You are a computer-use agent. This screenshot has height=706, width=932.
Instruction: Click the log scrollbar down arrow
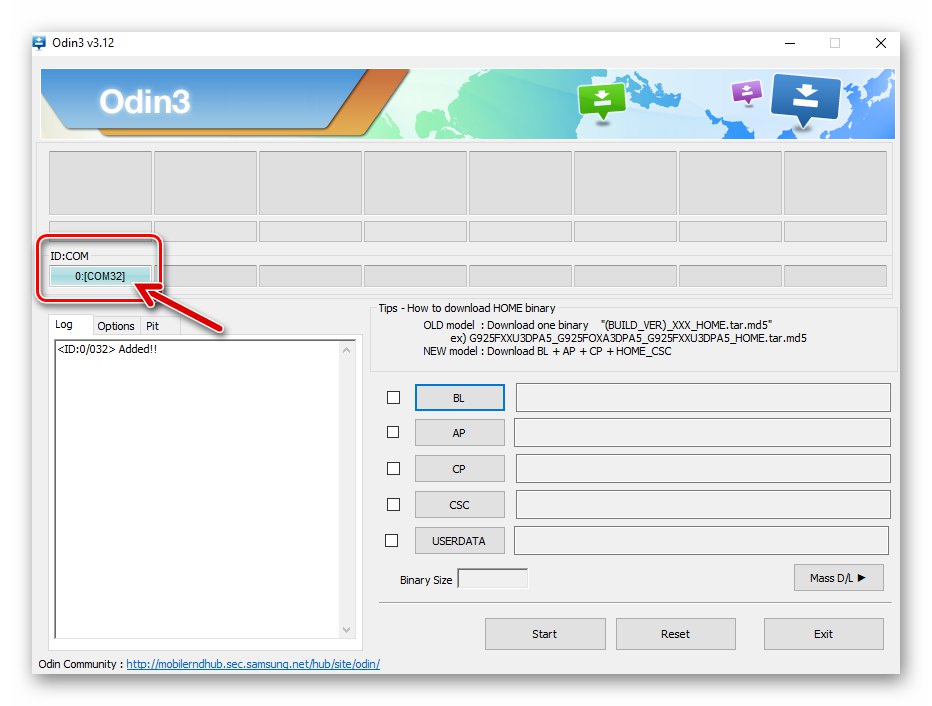(347, 629)
